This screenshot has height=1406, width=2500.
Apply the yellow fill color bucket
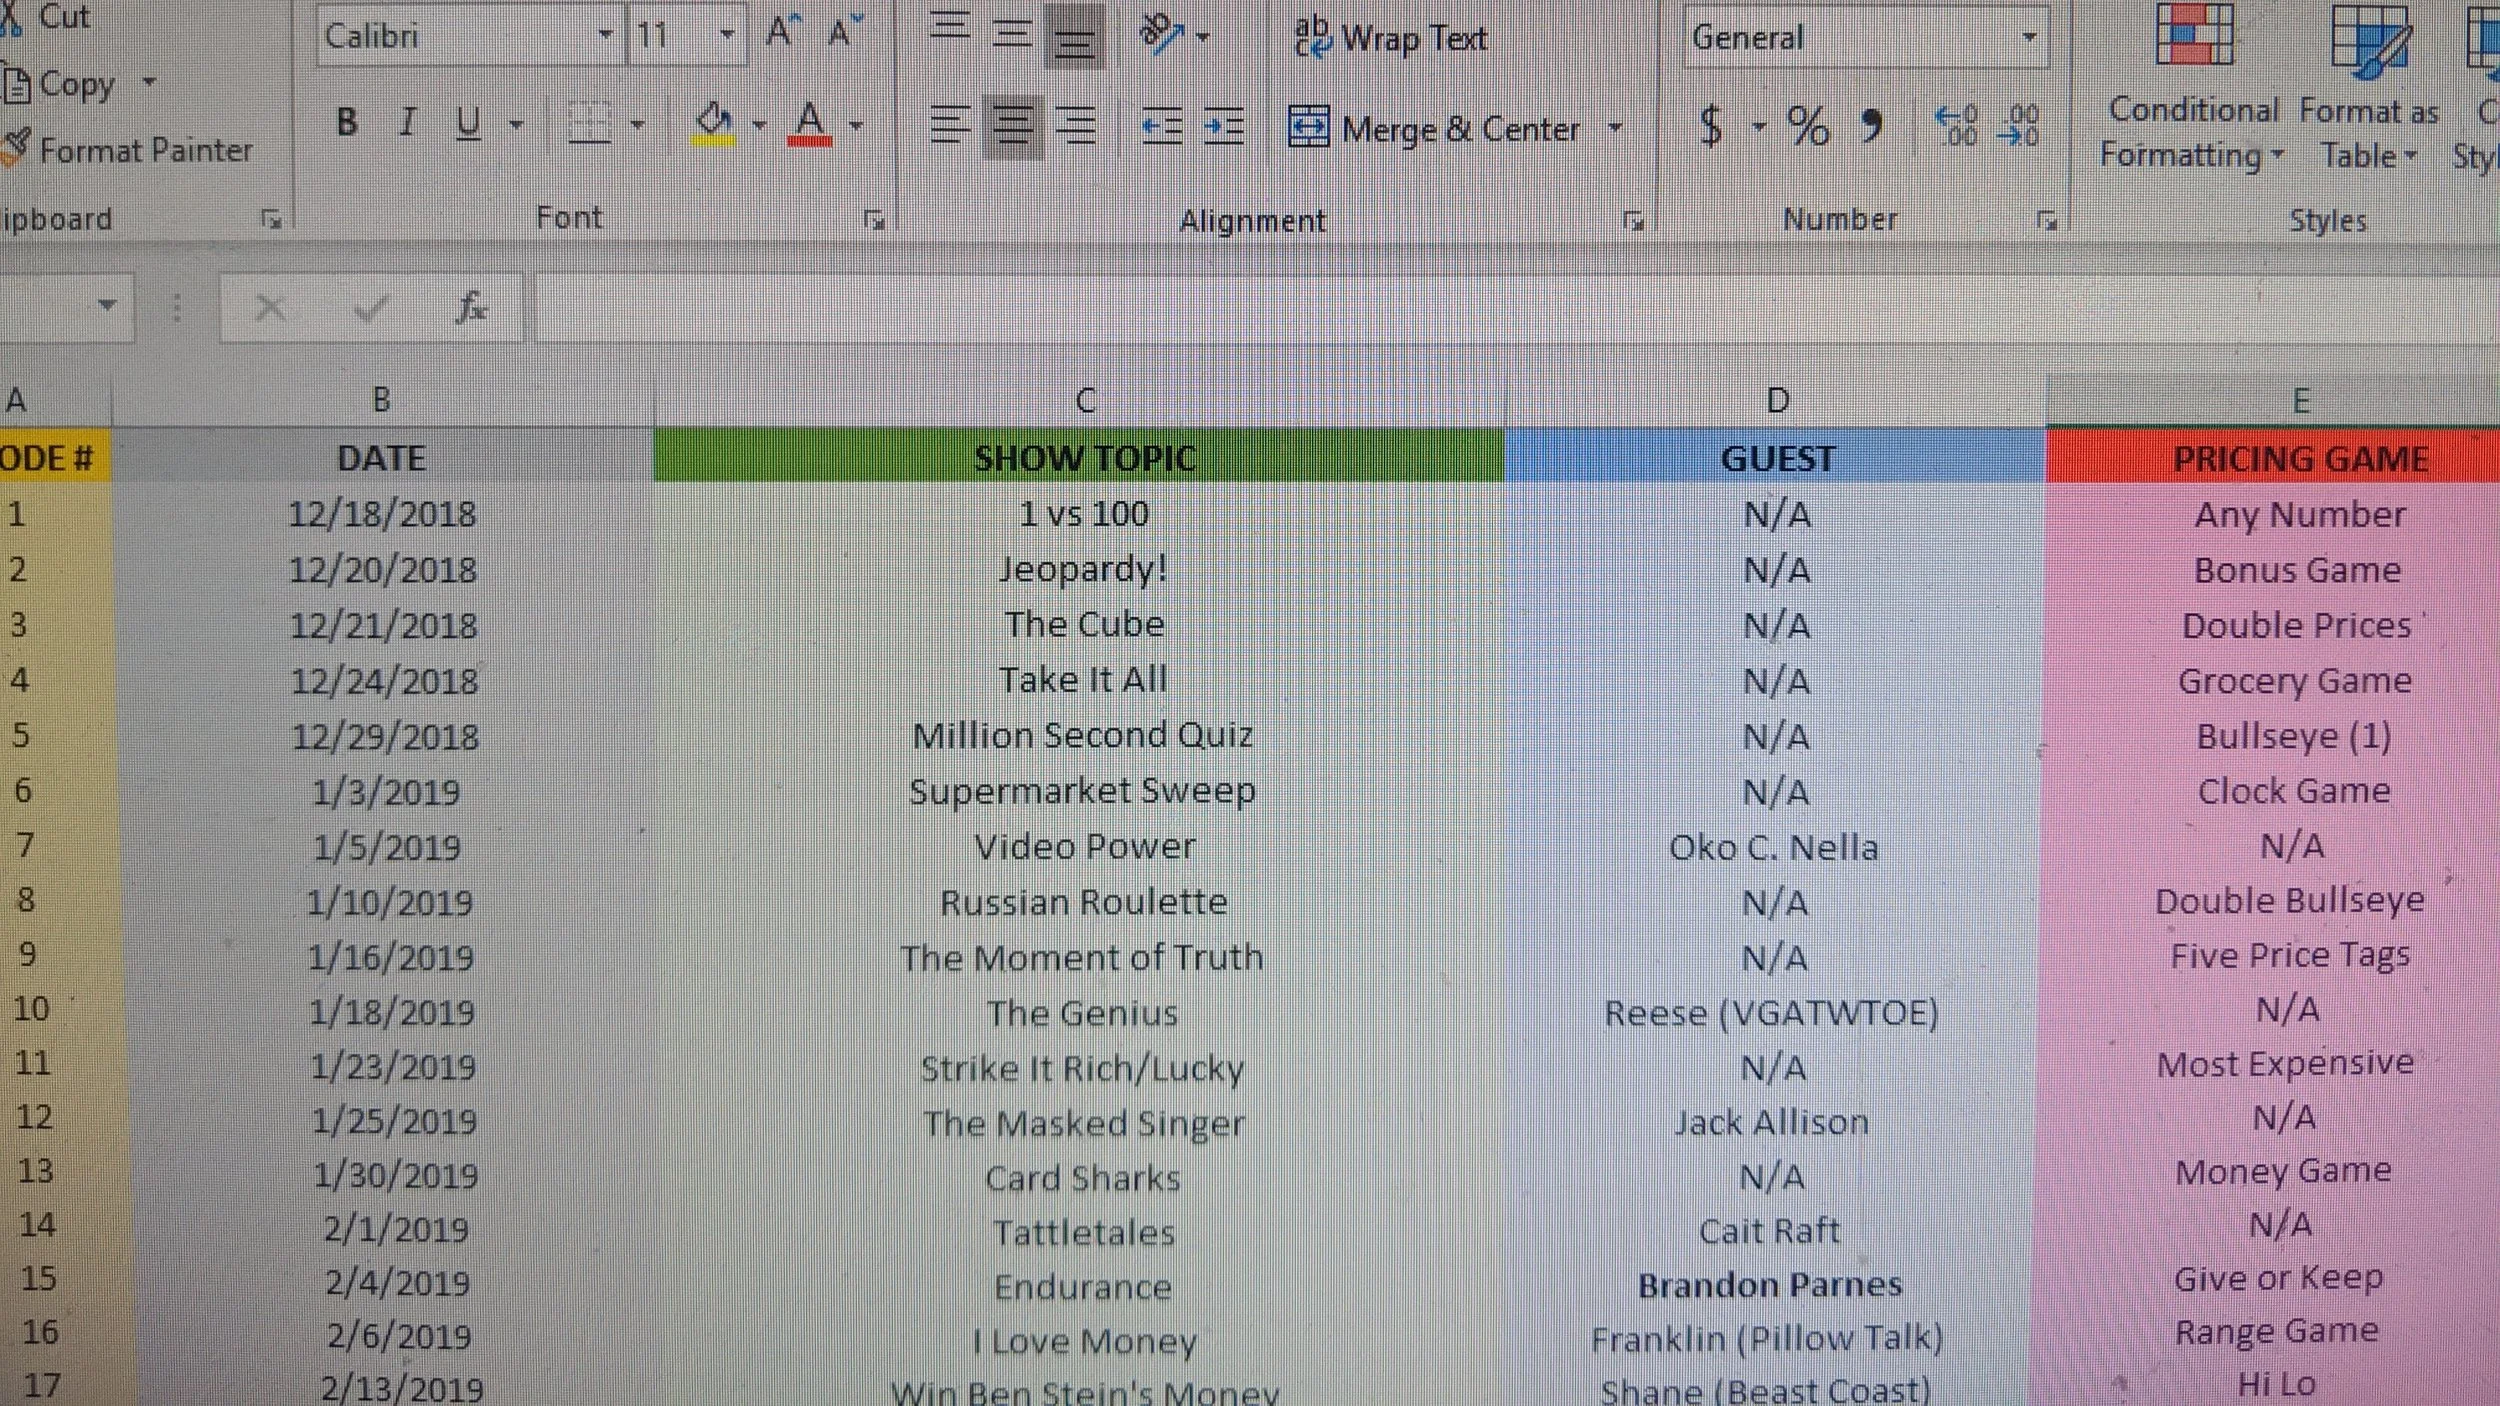coord(714,125)
